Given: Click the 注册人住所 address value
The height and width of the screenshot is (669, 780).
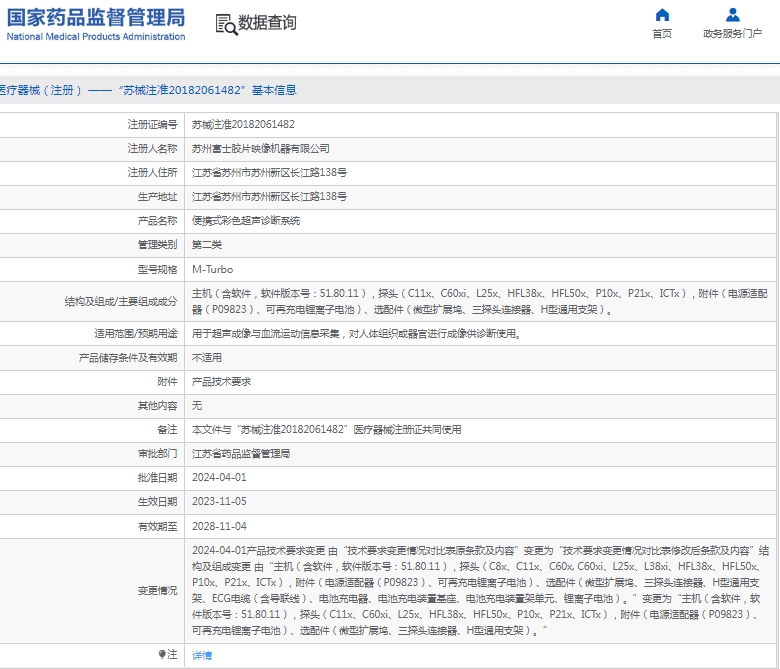Looking at the screenshot, I should click(270, 173).
